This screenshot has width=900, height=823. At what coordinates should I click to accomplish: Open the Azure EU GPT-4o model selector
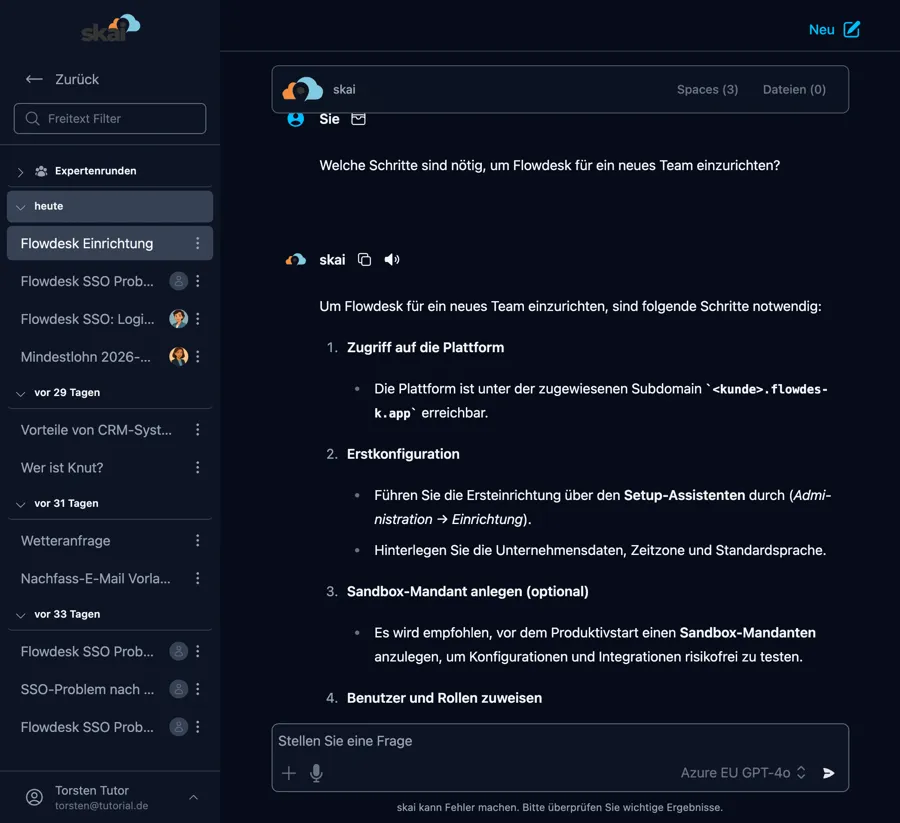coord(743,773)
